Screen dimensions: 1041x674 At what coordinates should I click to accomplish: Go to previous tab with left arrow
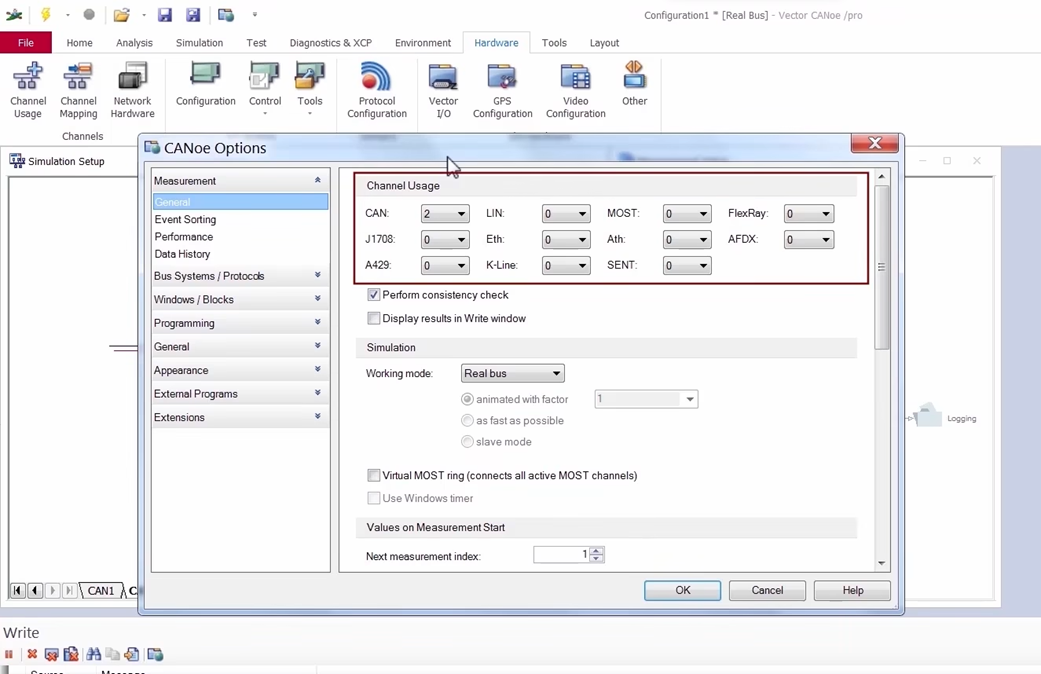coord(35,590)
